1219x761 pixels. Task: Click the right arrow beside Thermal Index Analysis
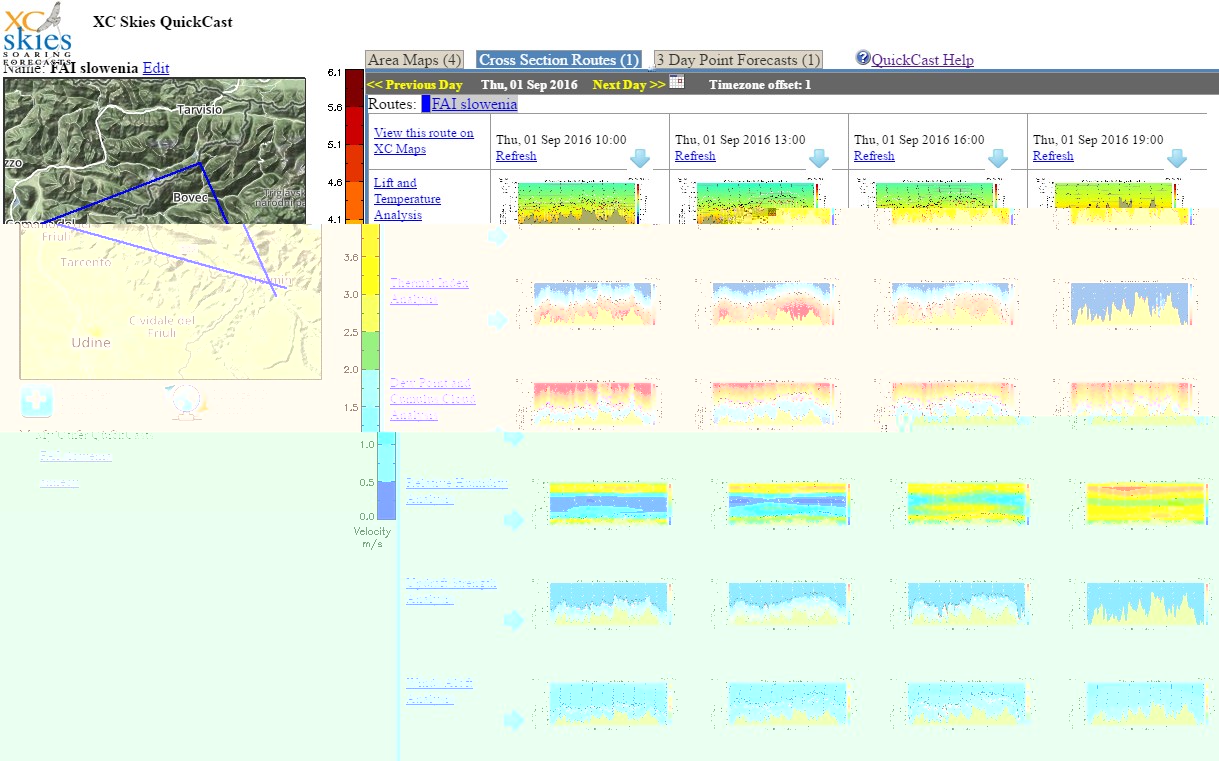click(498, 320)
